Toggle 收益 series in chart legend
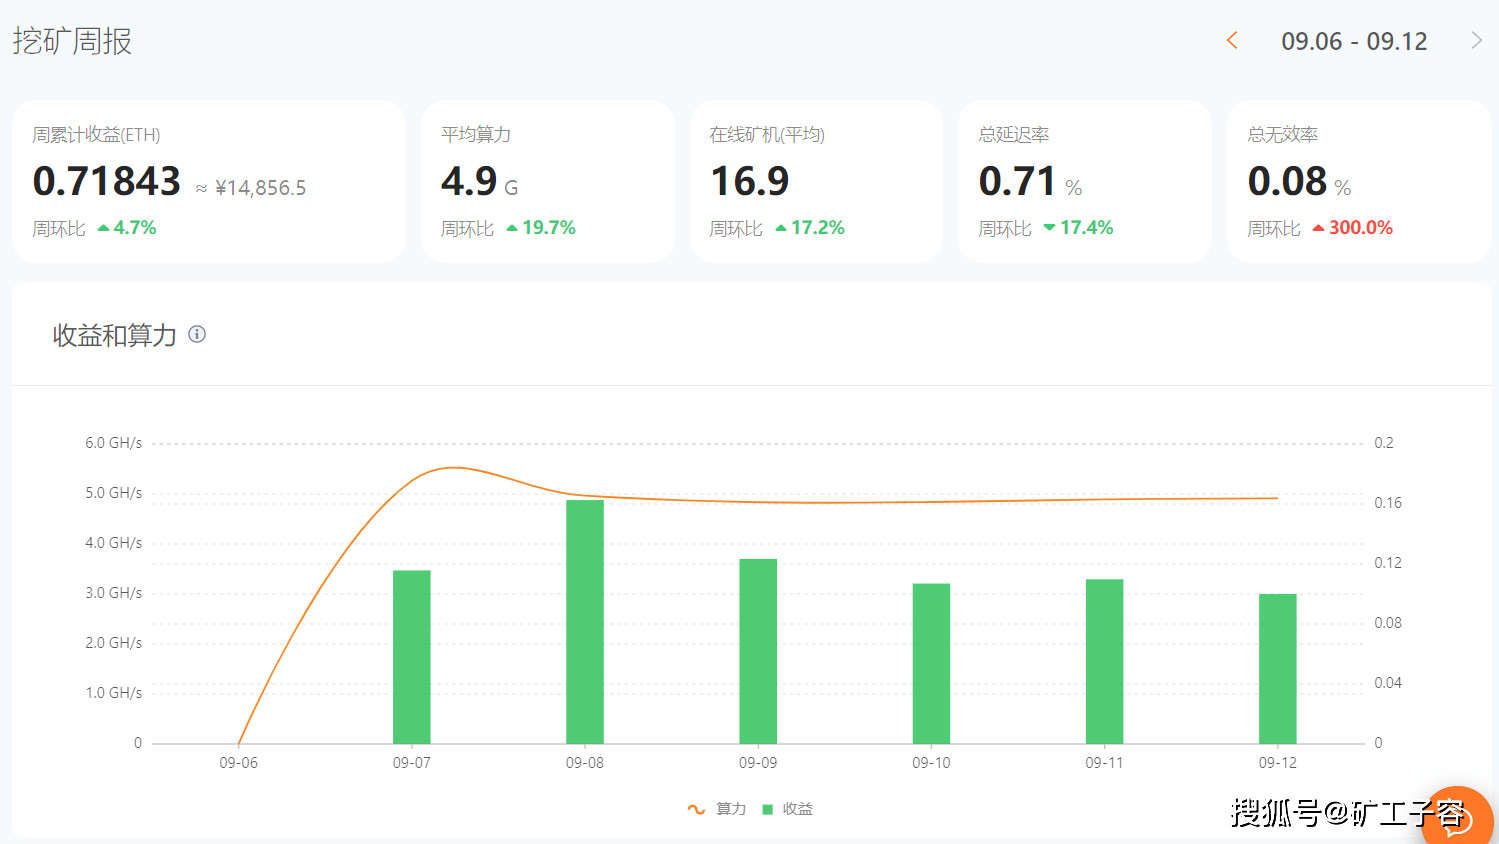1499x844 pixels. (788, 809)
